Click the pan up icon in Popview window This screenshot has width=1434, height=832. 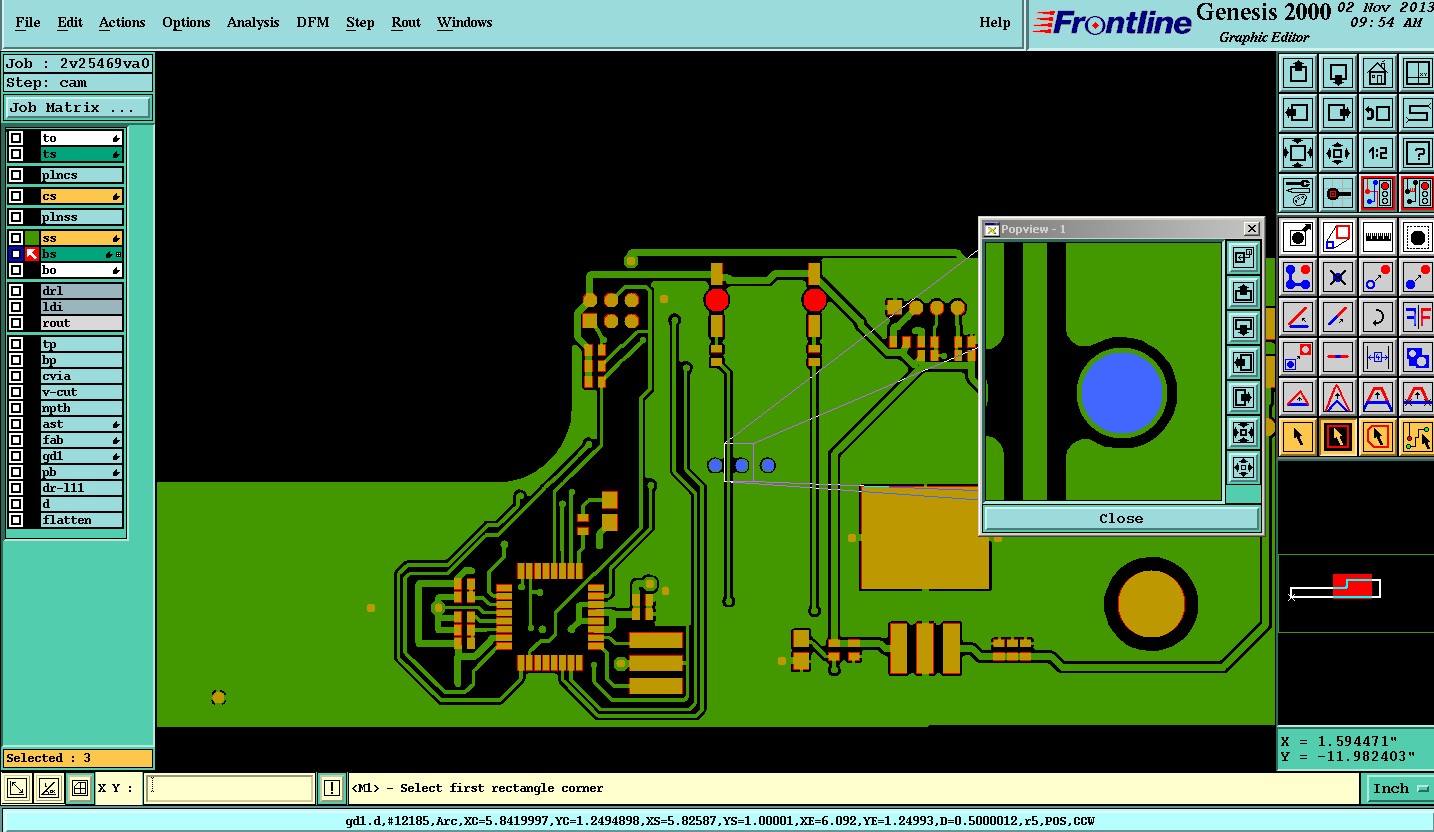pyautogui.click(x=1243, y=292)
